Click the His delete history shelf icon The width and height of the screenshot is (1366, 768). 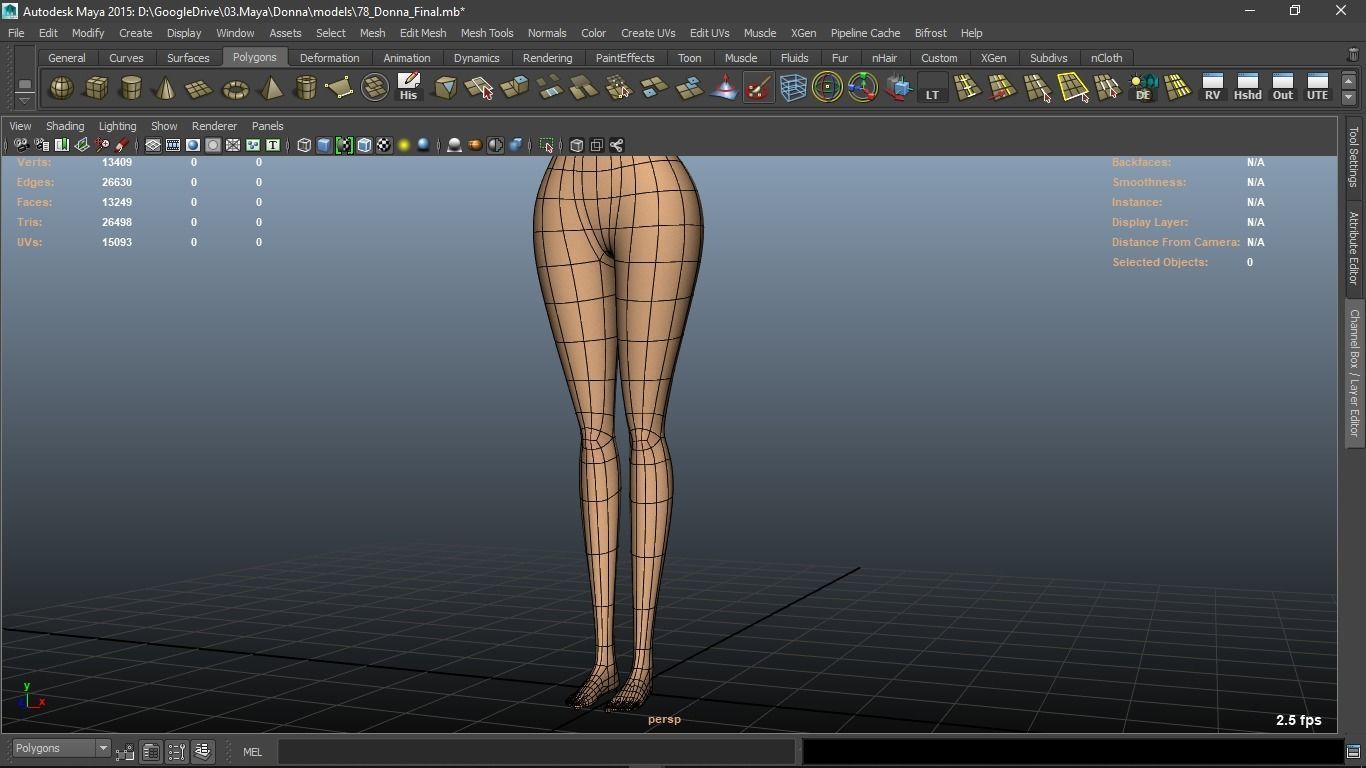408,88
